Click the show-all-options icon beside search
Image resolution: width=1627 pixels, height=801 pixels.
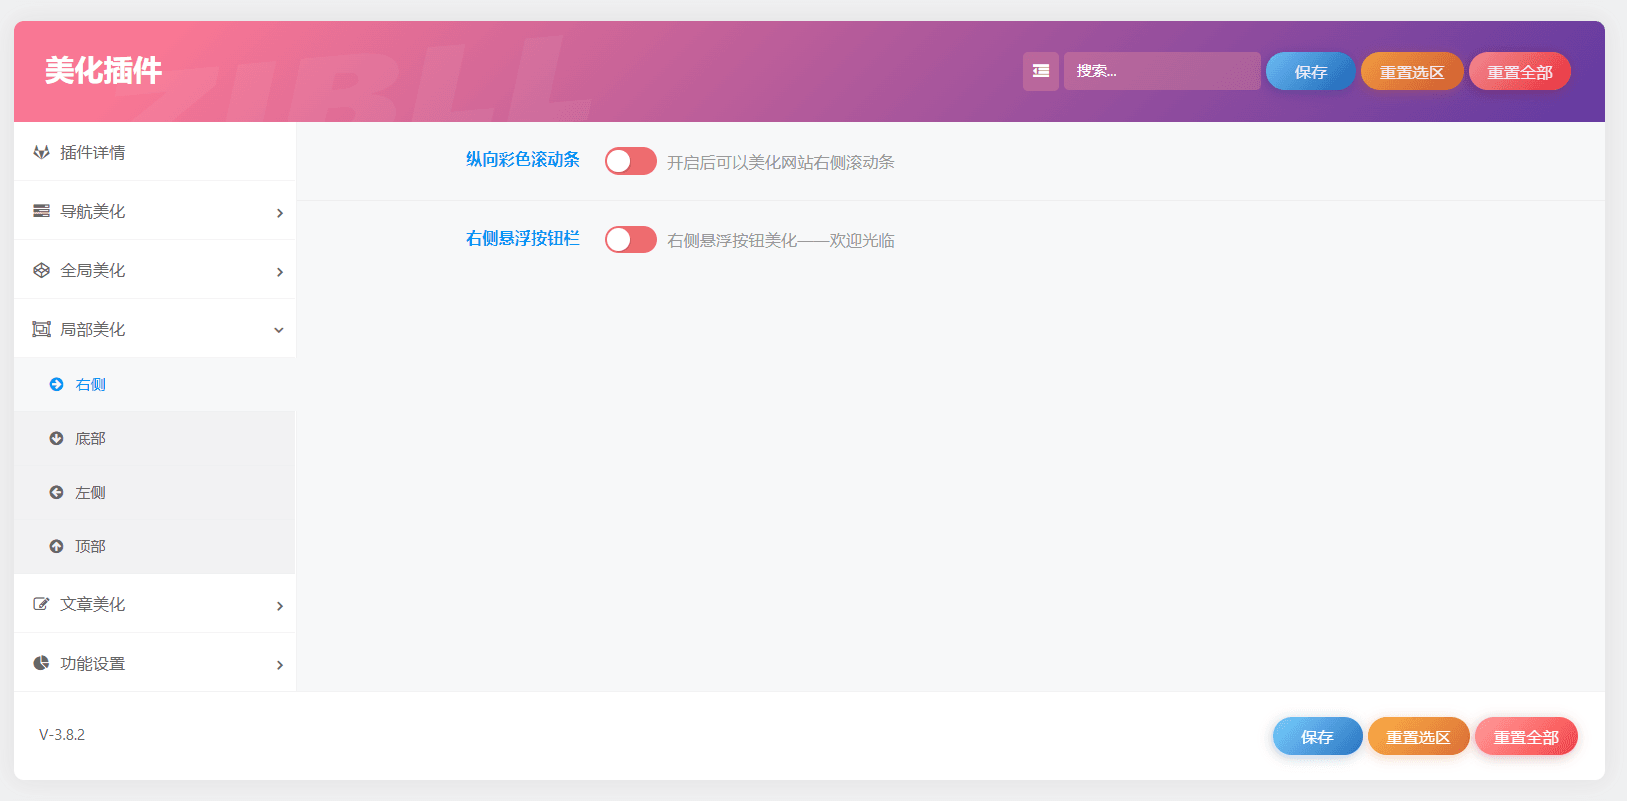click(x=1040, y=71)
